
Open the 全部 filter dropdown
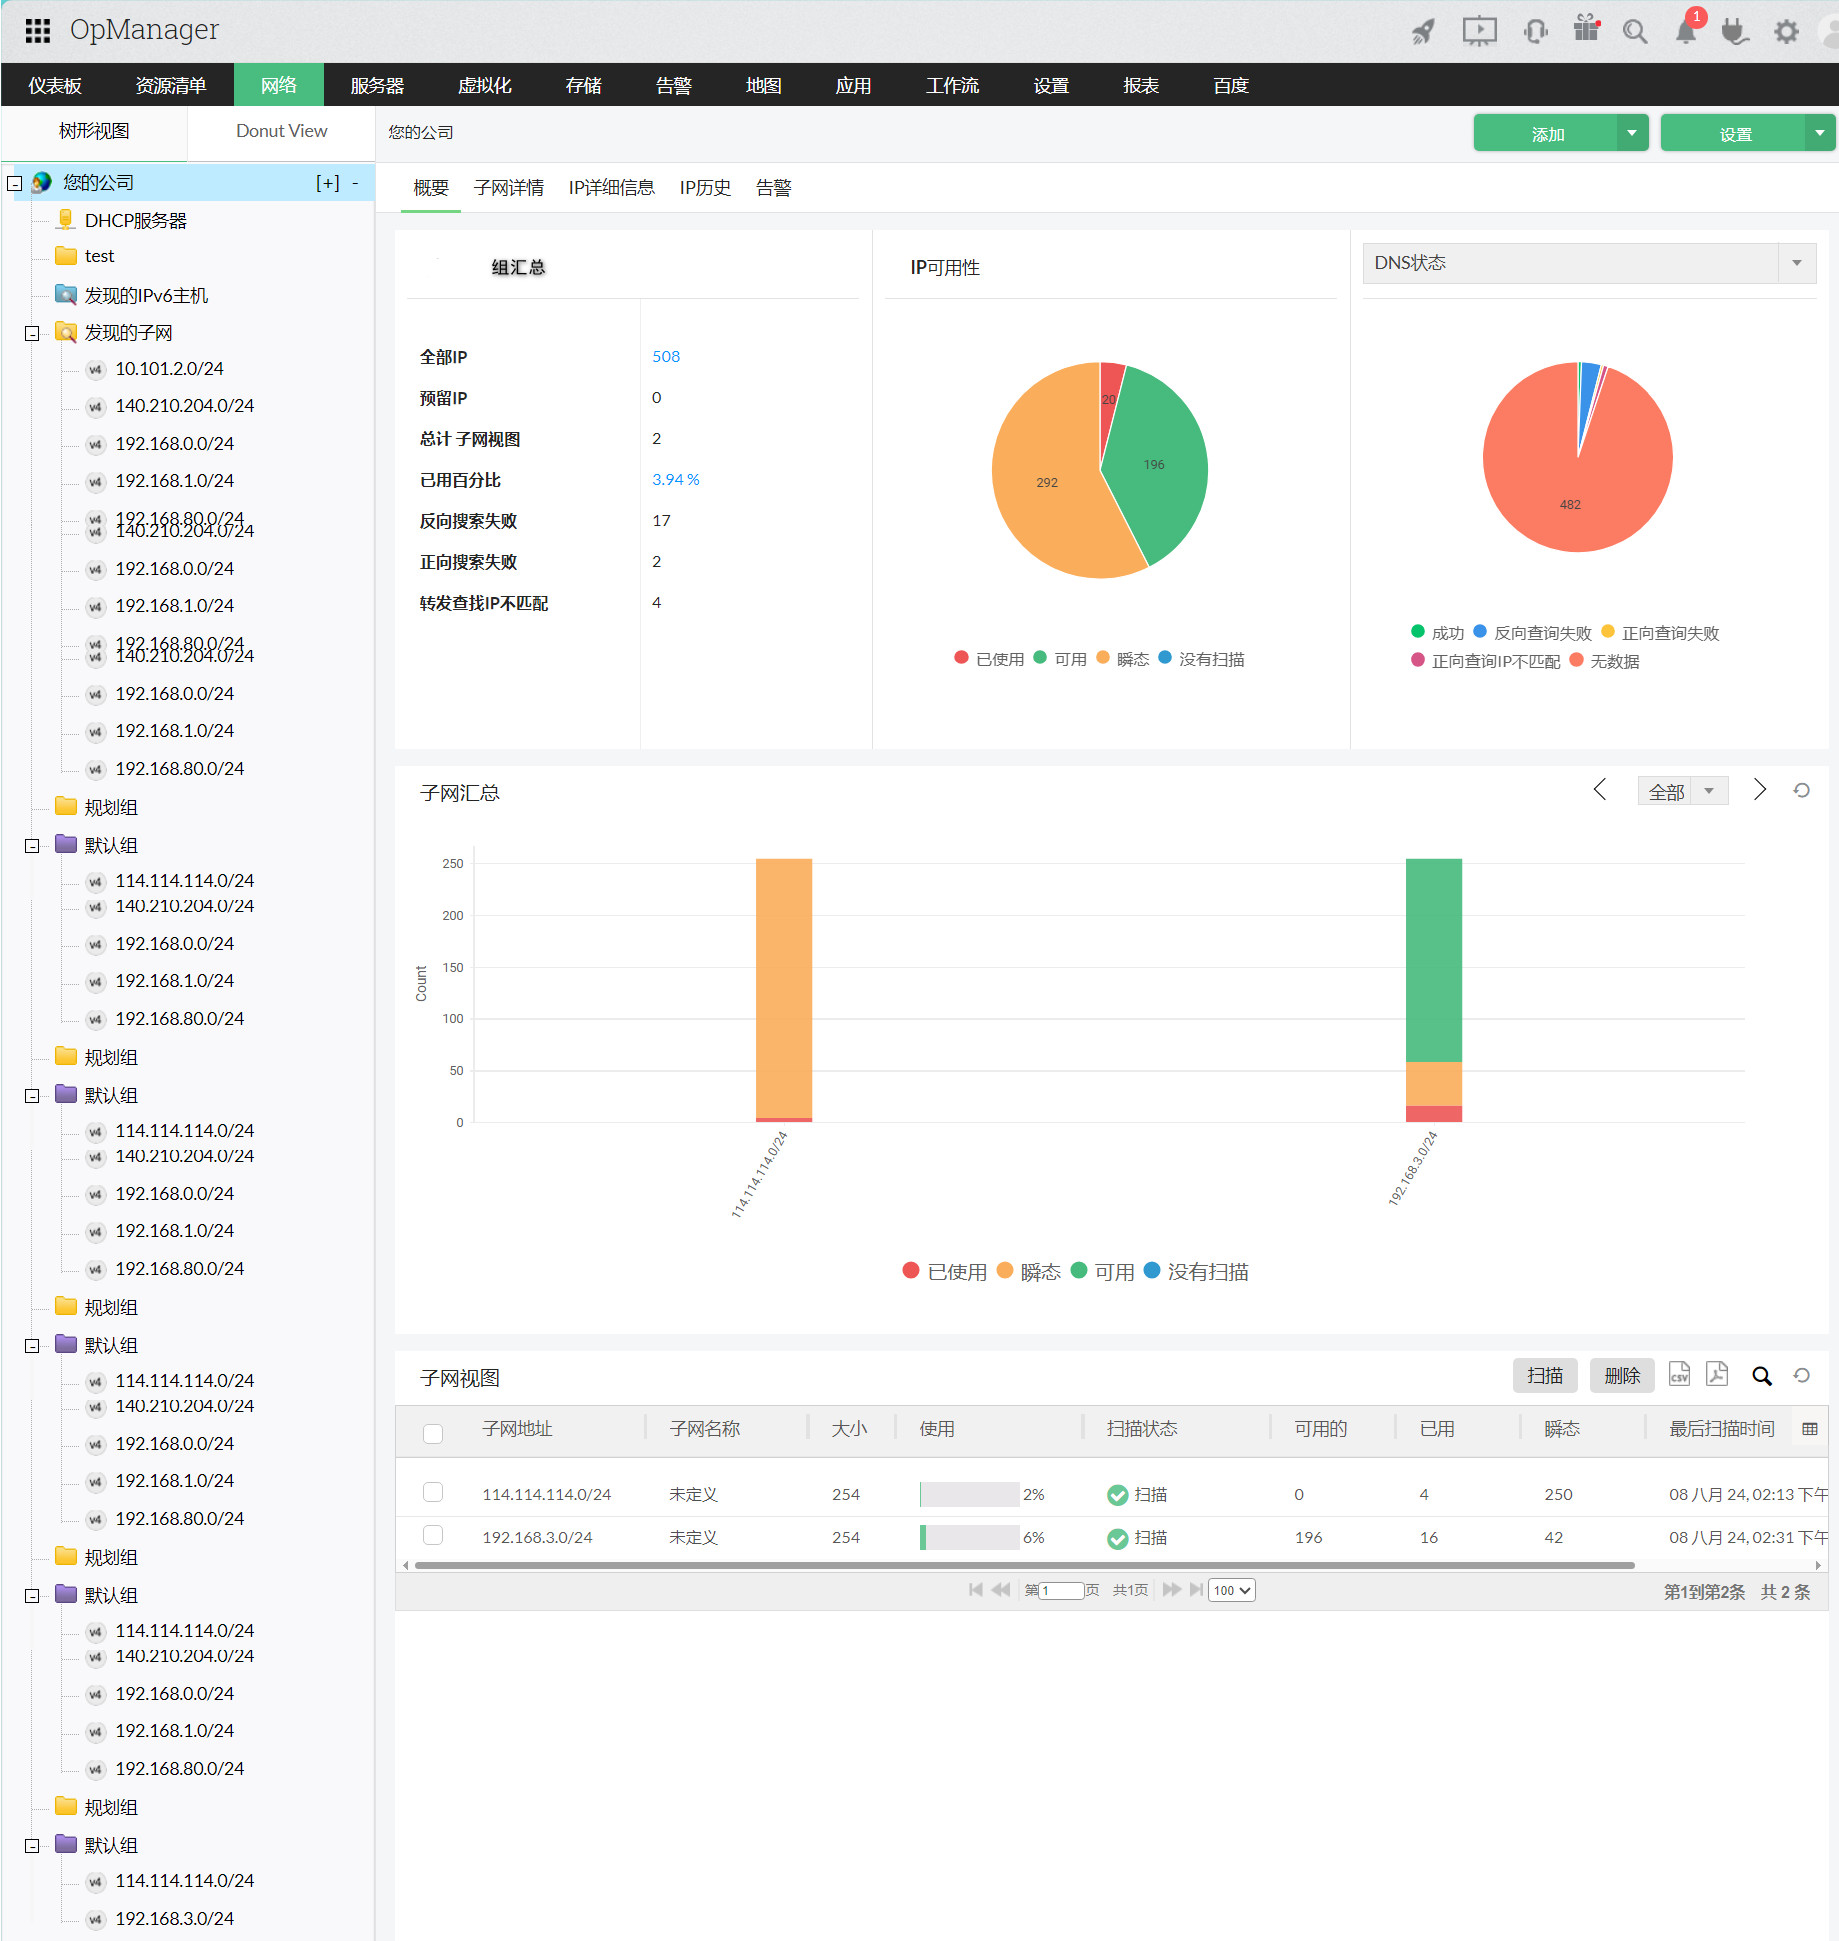click(1682, 791)
